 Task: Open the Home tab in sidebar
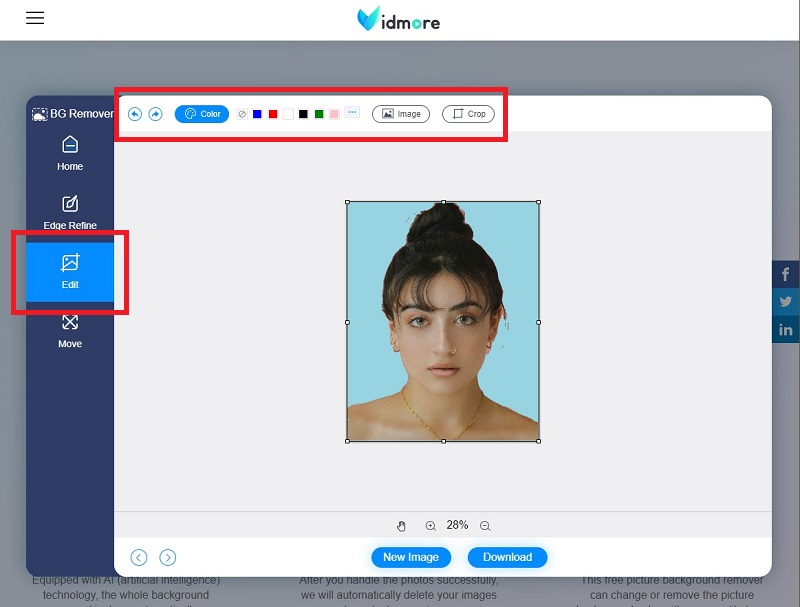click(x=70, y=153)
